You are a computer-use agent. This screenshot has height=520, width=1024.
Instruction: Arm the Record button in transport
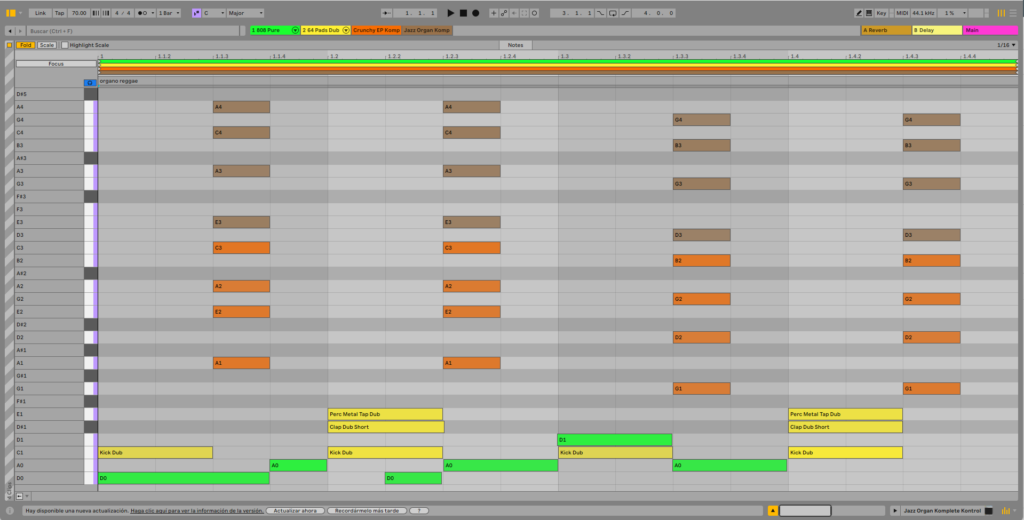click(475, 13)
